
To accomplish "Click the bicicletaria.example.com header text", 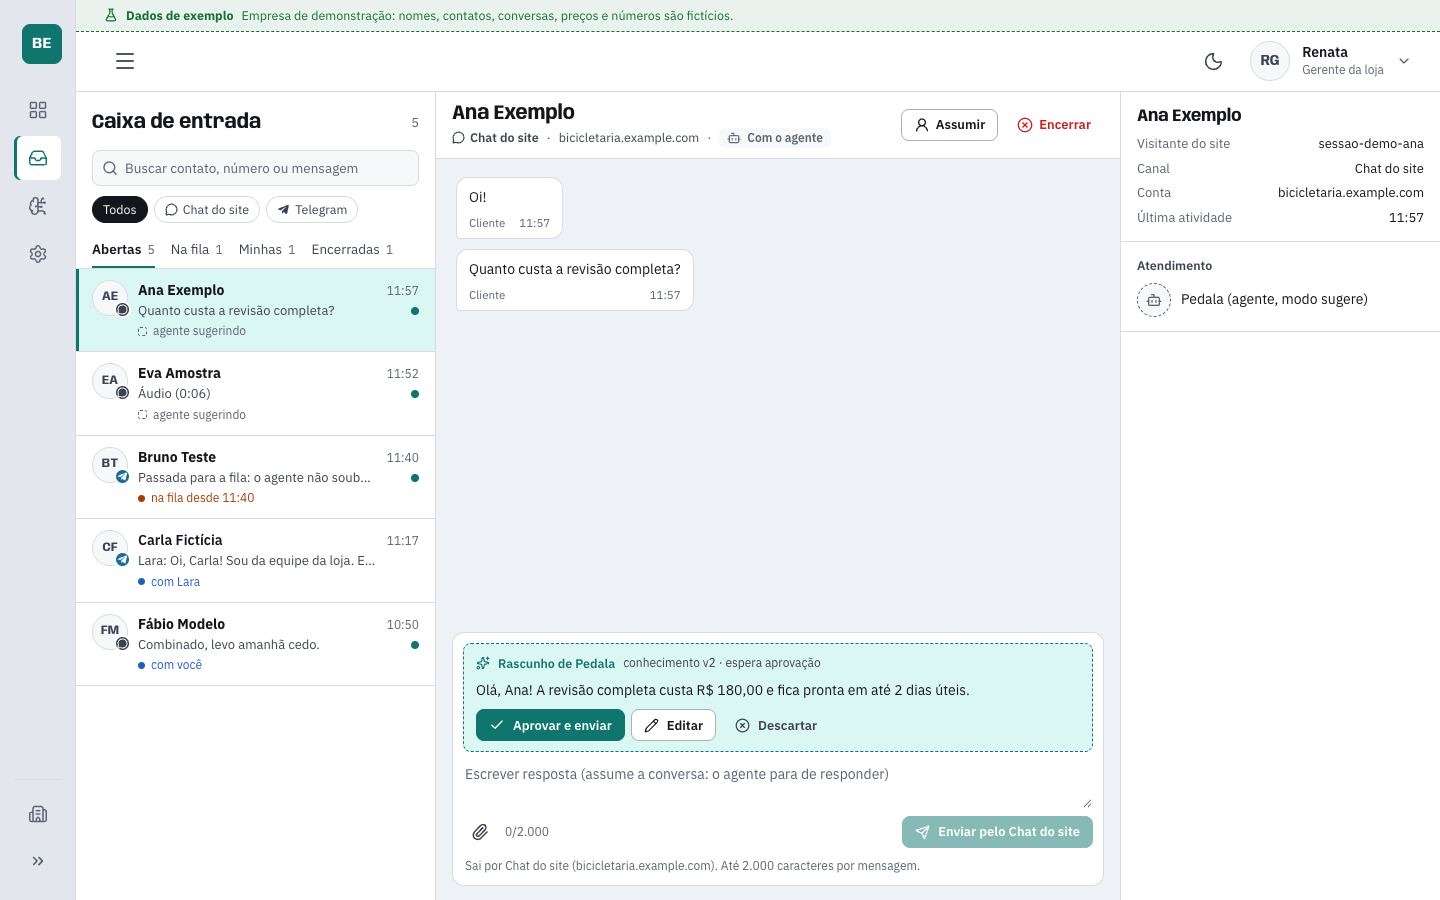I will point(629,138).
